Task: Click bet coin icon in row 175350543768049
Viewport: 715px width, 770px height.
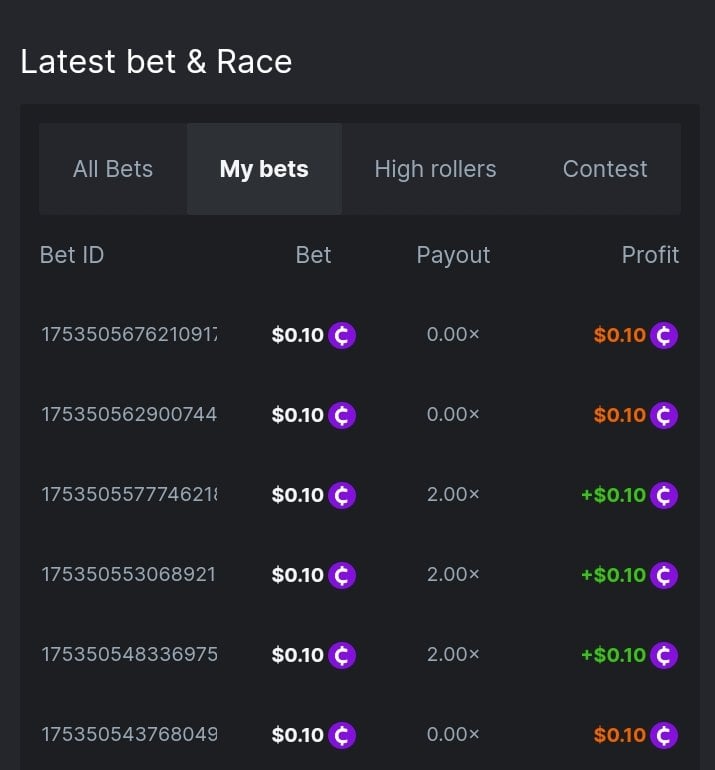Action: tap(342, 735)
